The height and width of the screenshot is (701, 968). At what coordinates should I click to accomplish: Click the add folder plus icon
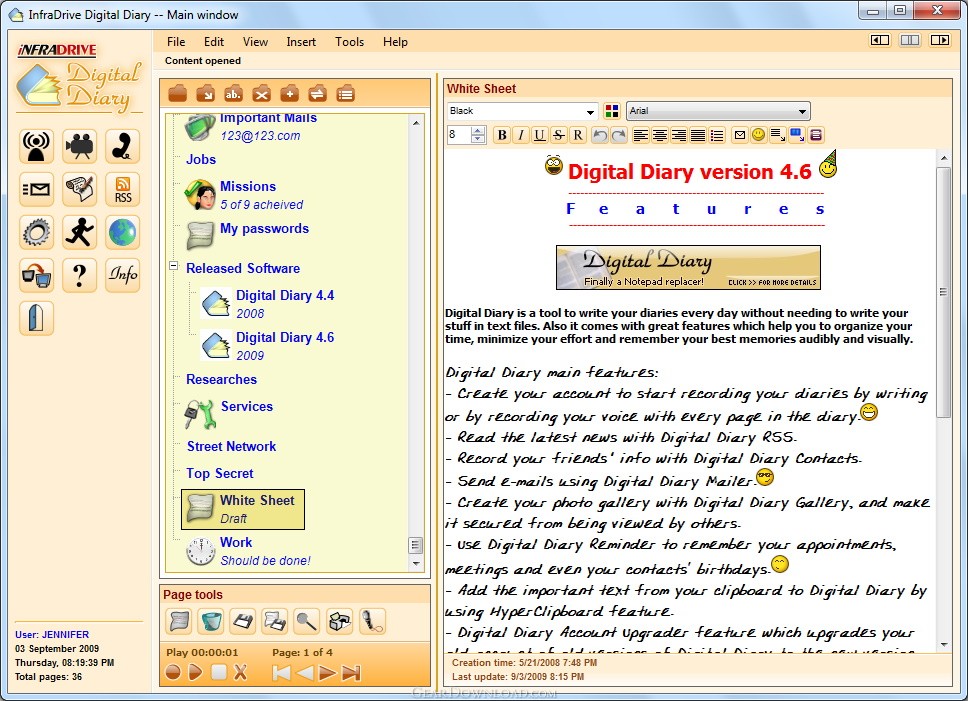click(289, 94)
